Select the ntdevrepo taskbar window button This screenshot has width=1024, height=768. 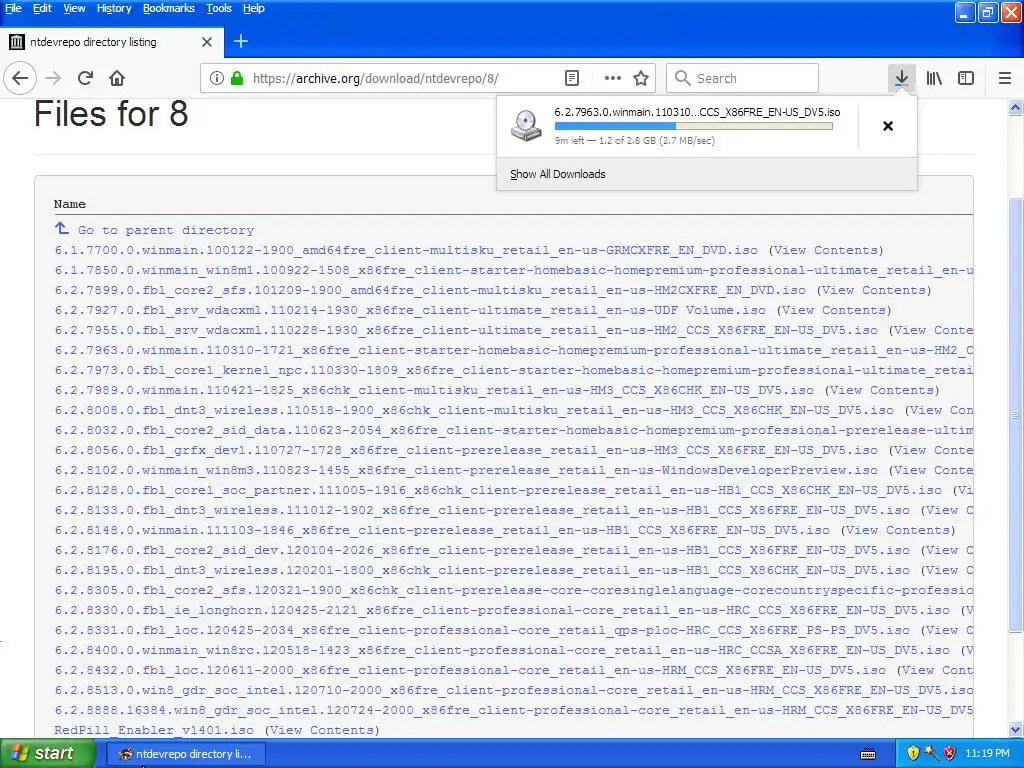tap(185, 754)
